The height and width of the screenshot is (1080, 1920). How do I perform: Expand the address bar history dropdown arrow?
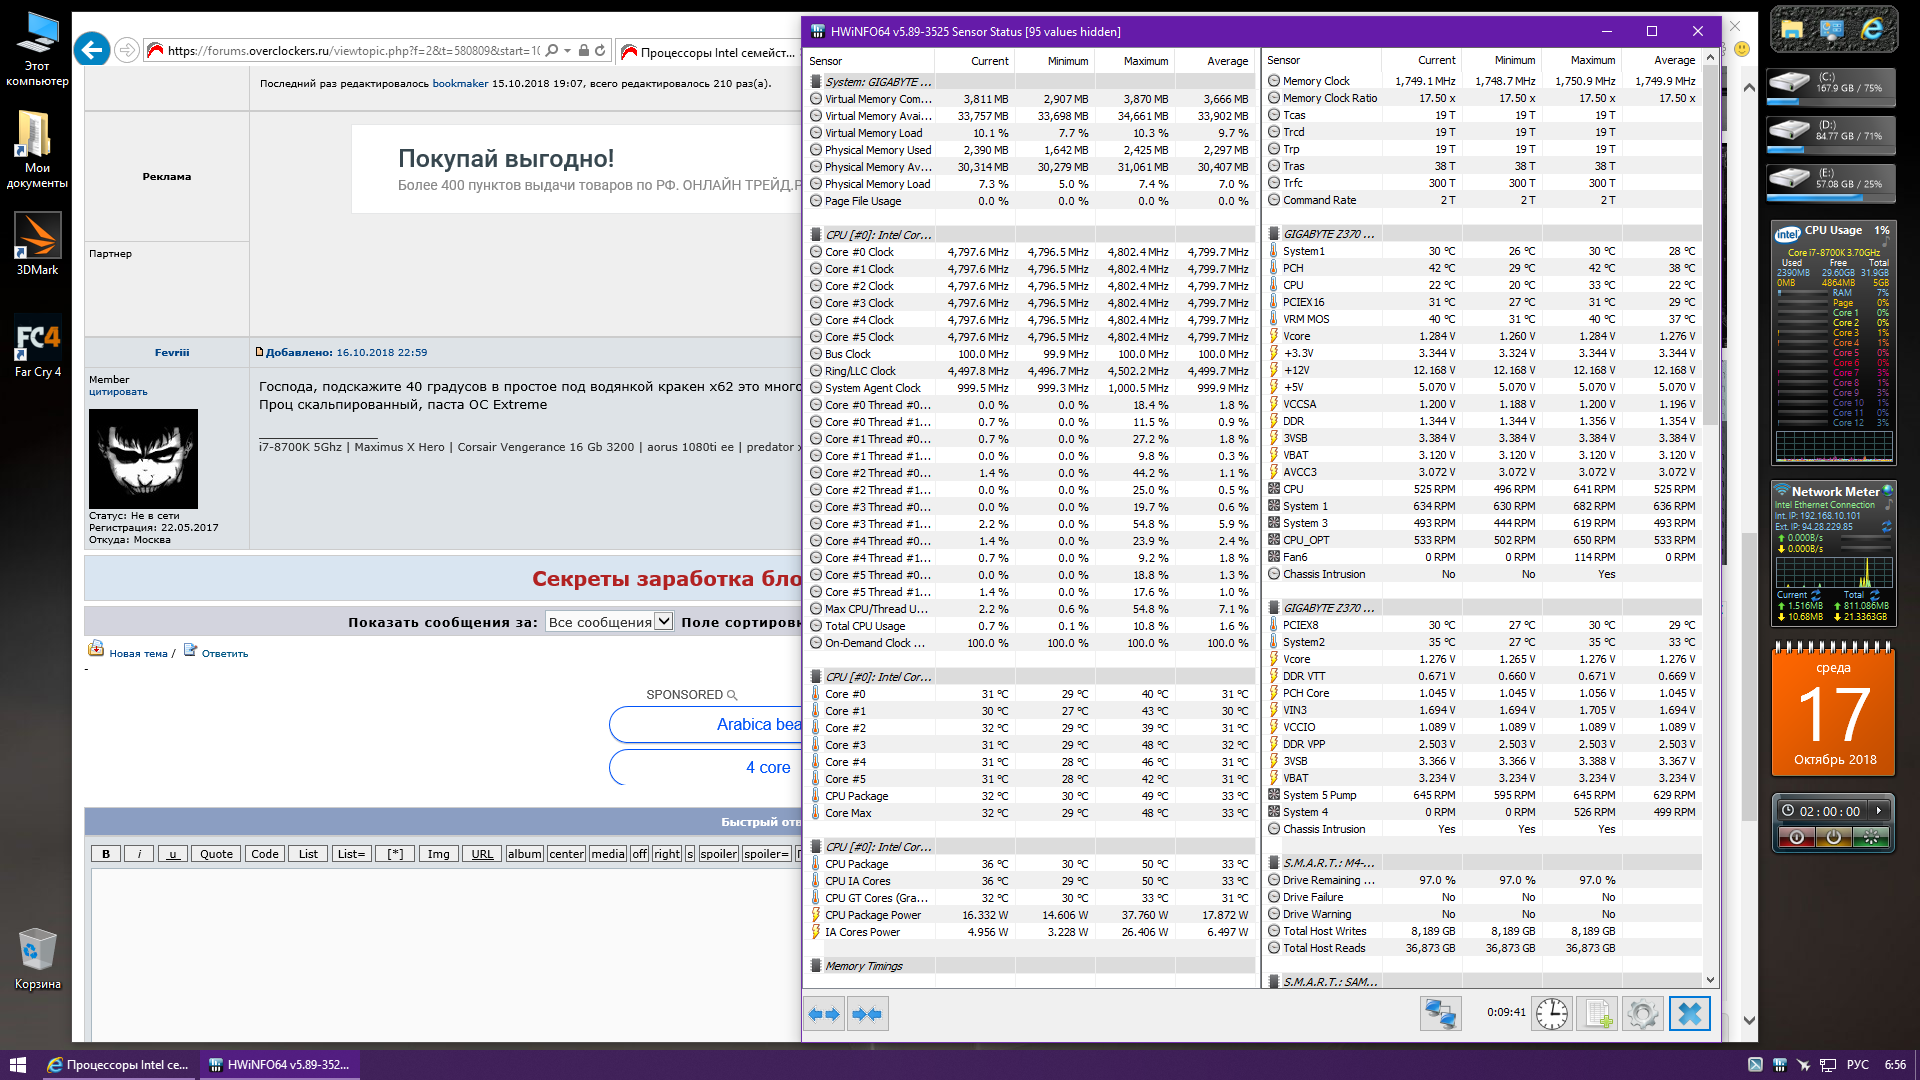click(568, 50)
